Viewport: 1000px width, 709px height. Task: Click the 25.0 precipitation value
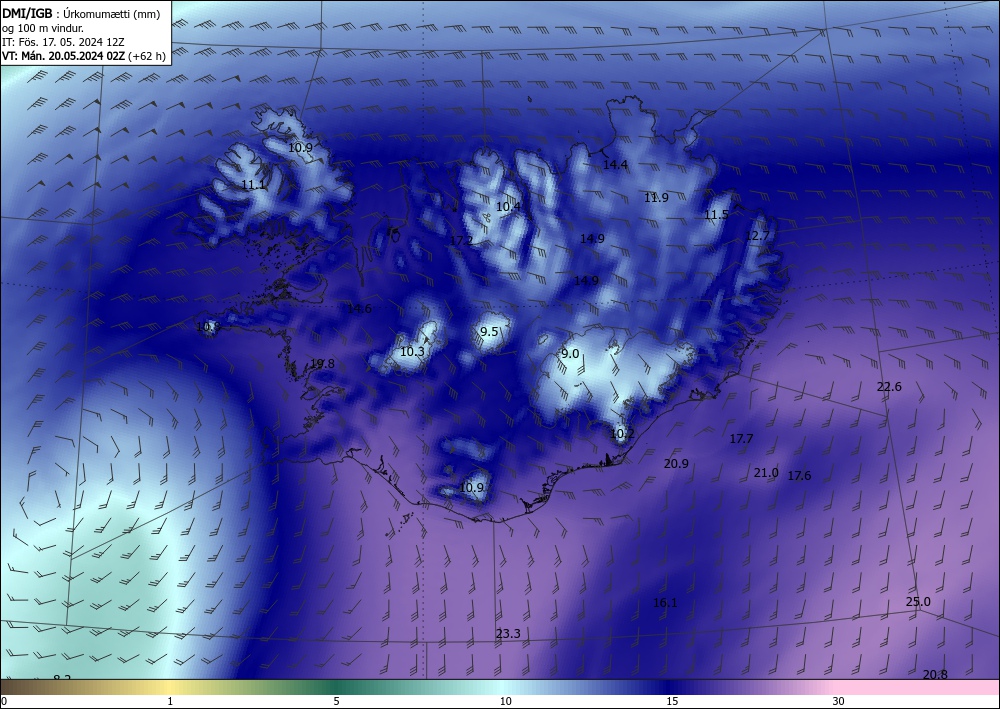pyautogui.click(x=918, y=601)
